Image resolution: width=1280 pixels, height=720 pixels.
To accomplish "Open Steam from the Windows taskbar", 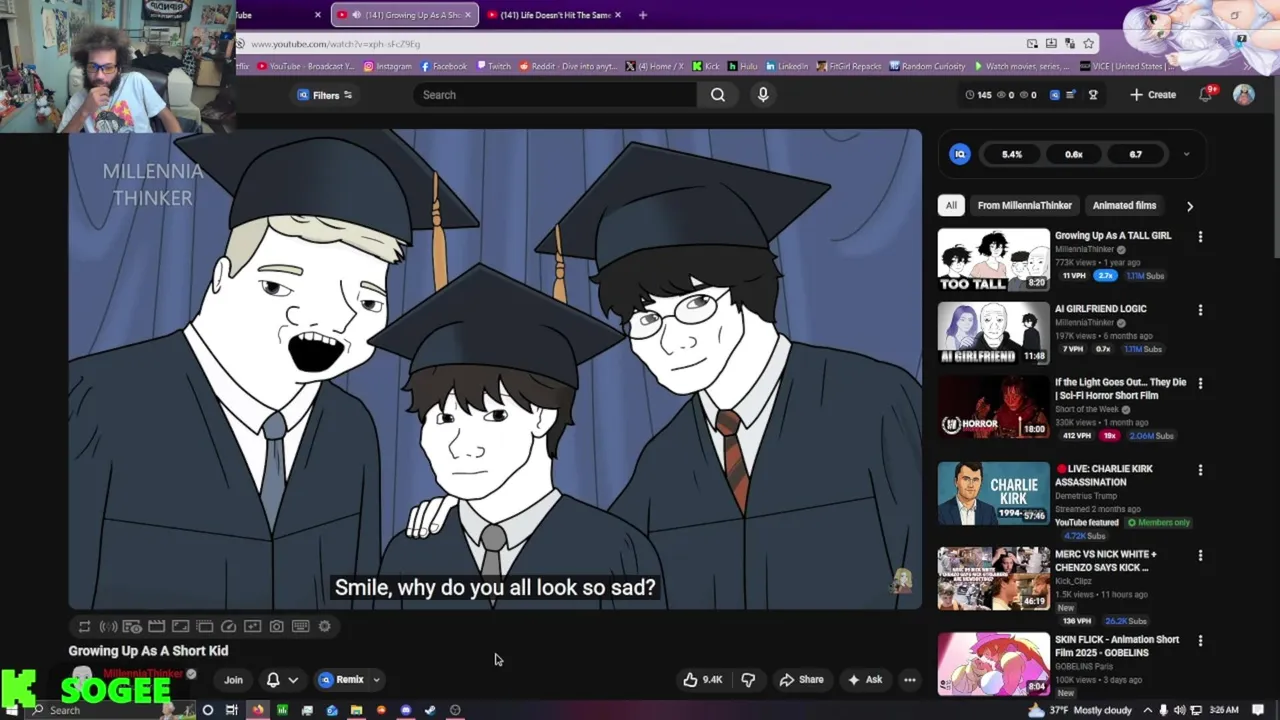I will [430, 710].
